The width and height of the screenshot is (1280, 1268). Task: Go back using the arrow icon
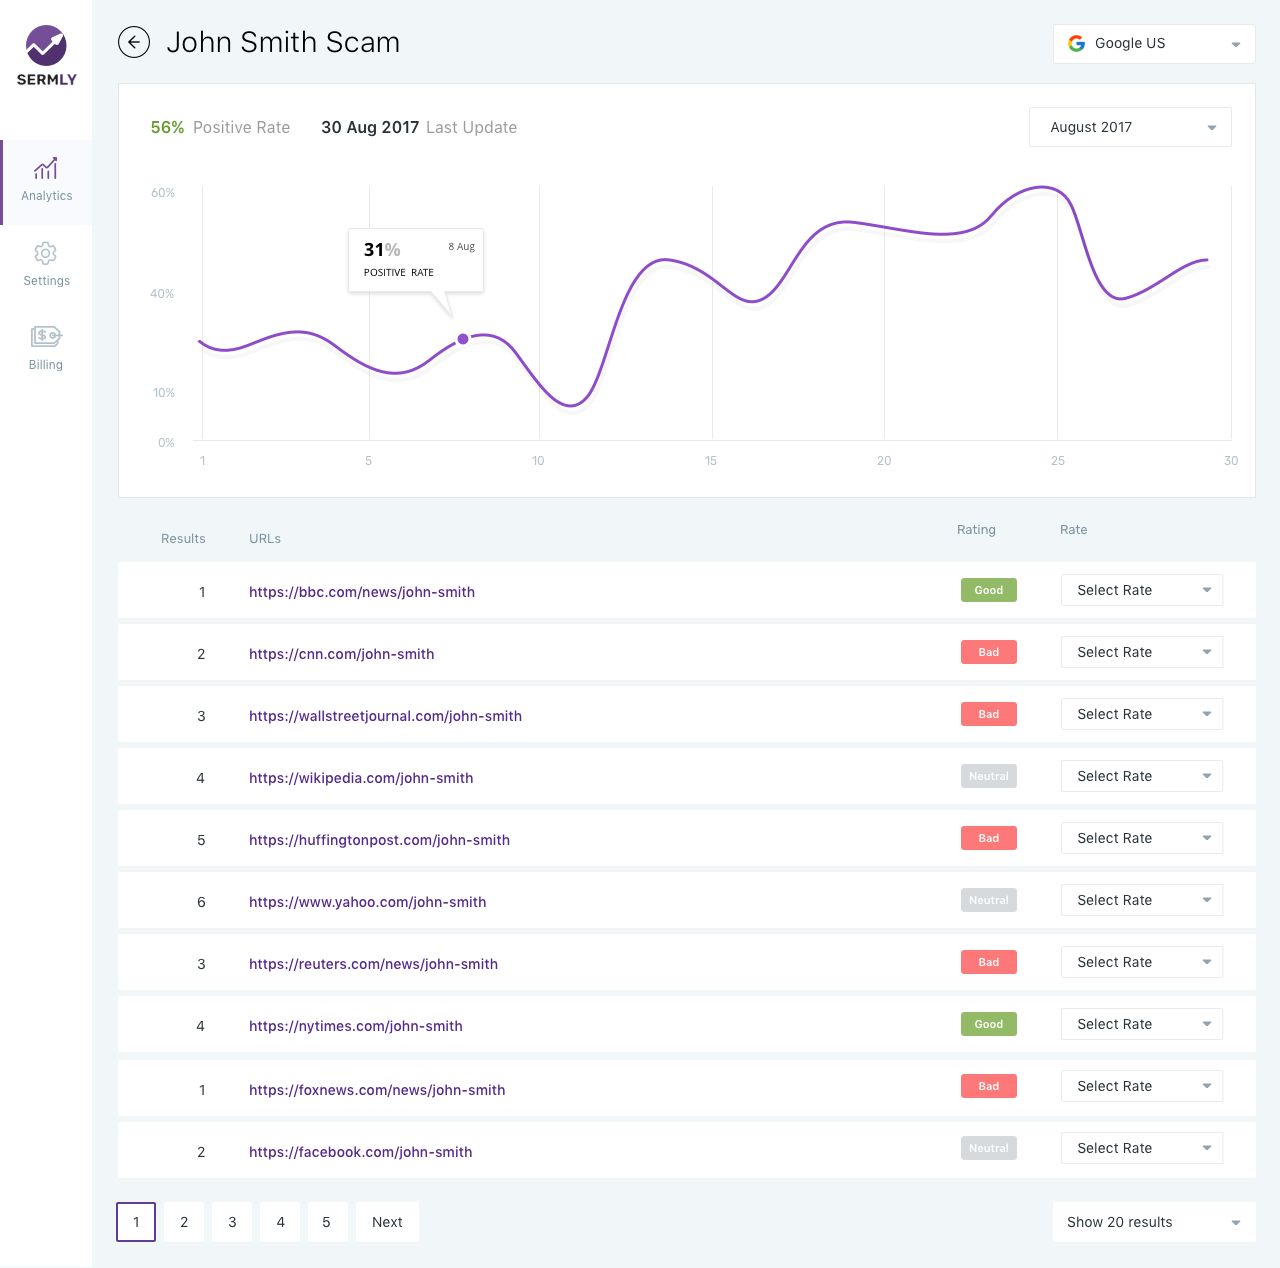134,42
